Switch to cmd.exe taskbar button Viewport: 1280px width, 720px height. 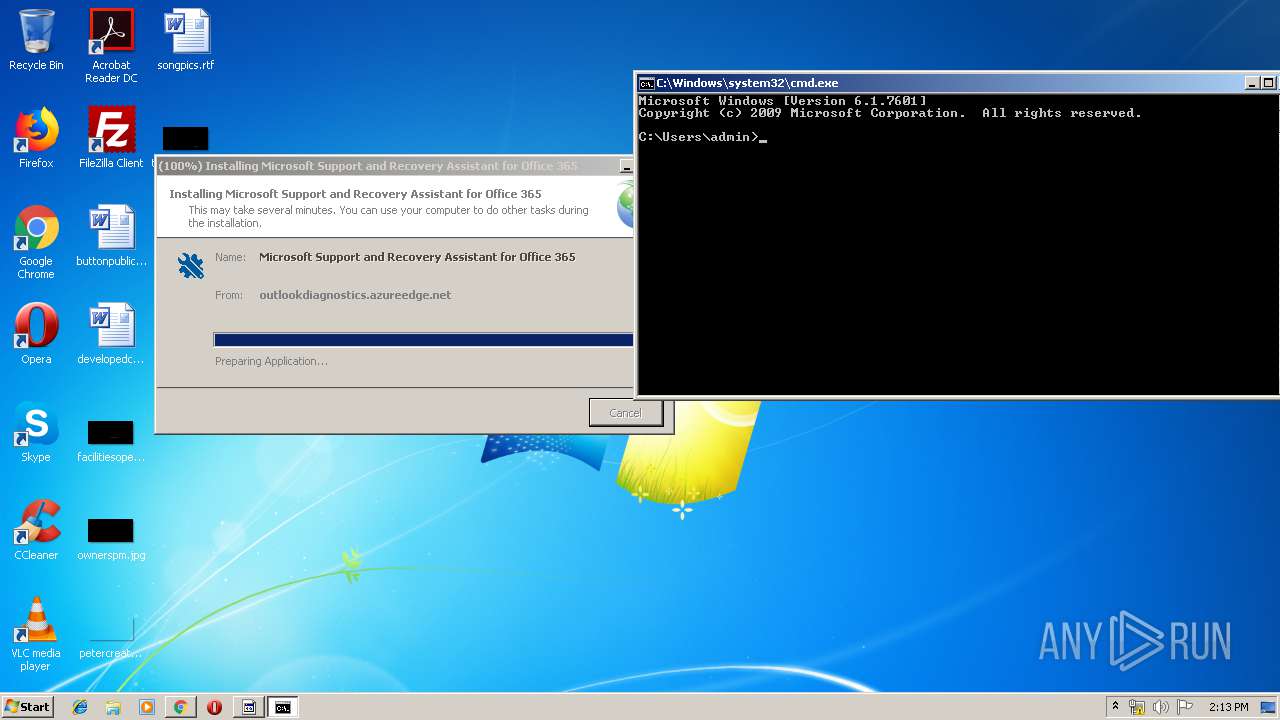(283, 707)
